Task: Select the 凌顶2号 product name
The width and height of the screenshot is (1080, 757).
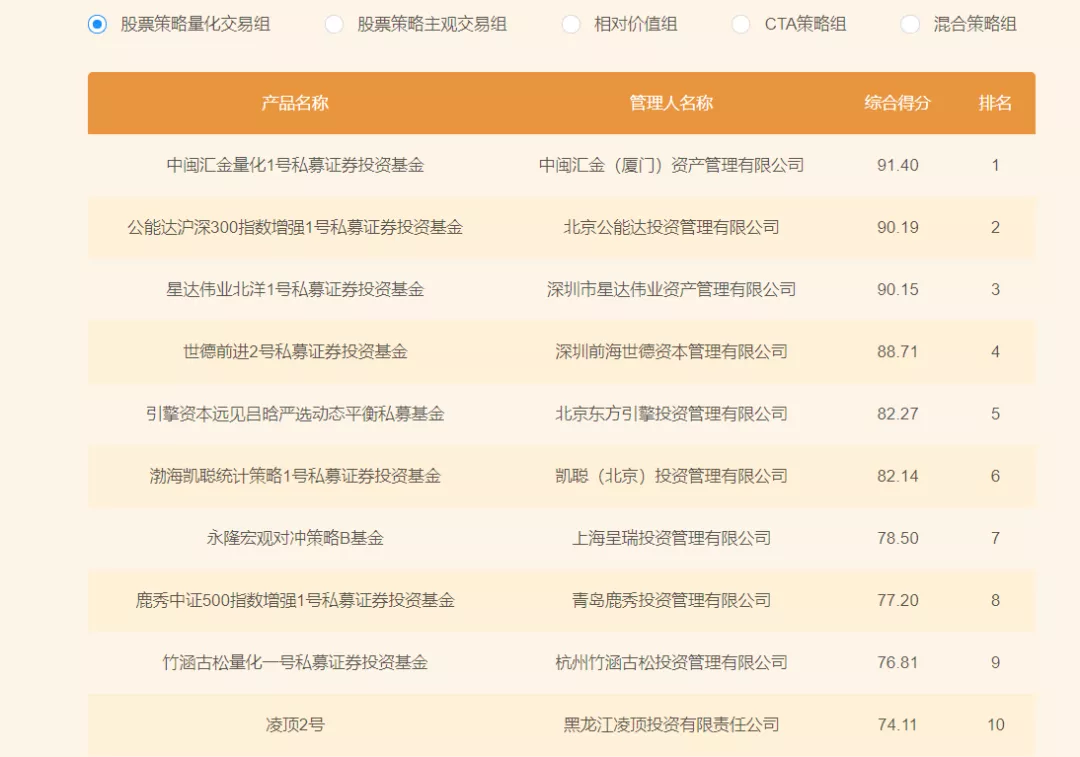Action: click(295, 725)
